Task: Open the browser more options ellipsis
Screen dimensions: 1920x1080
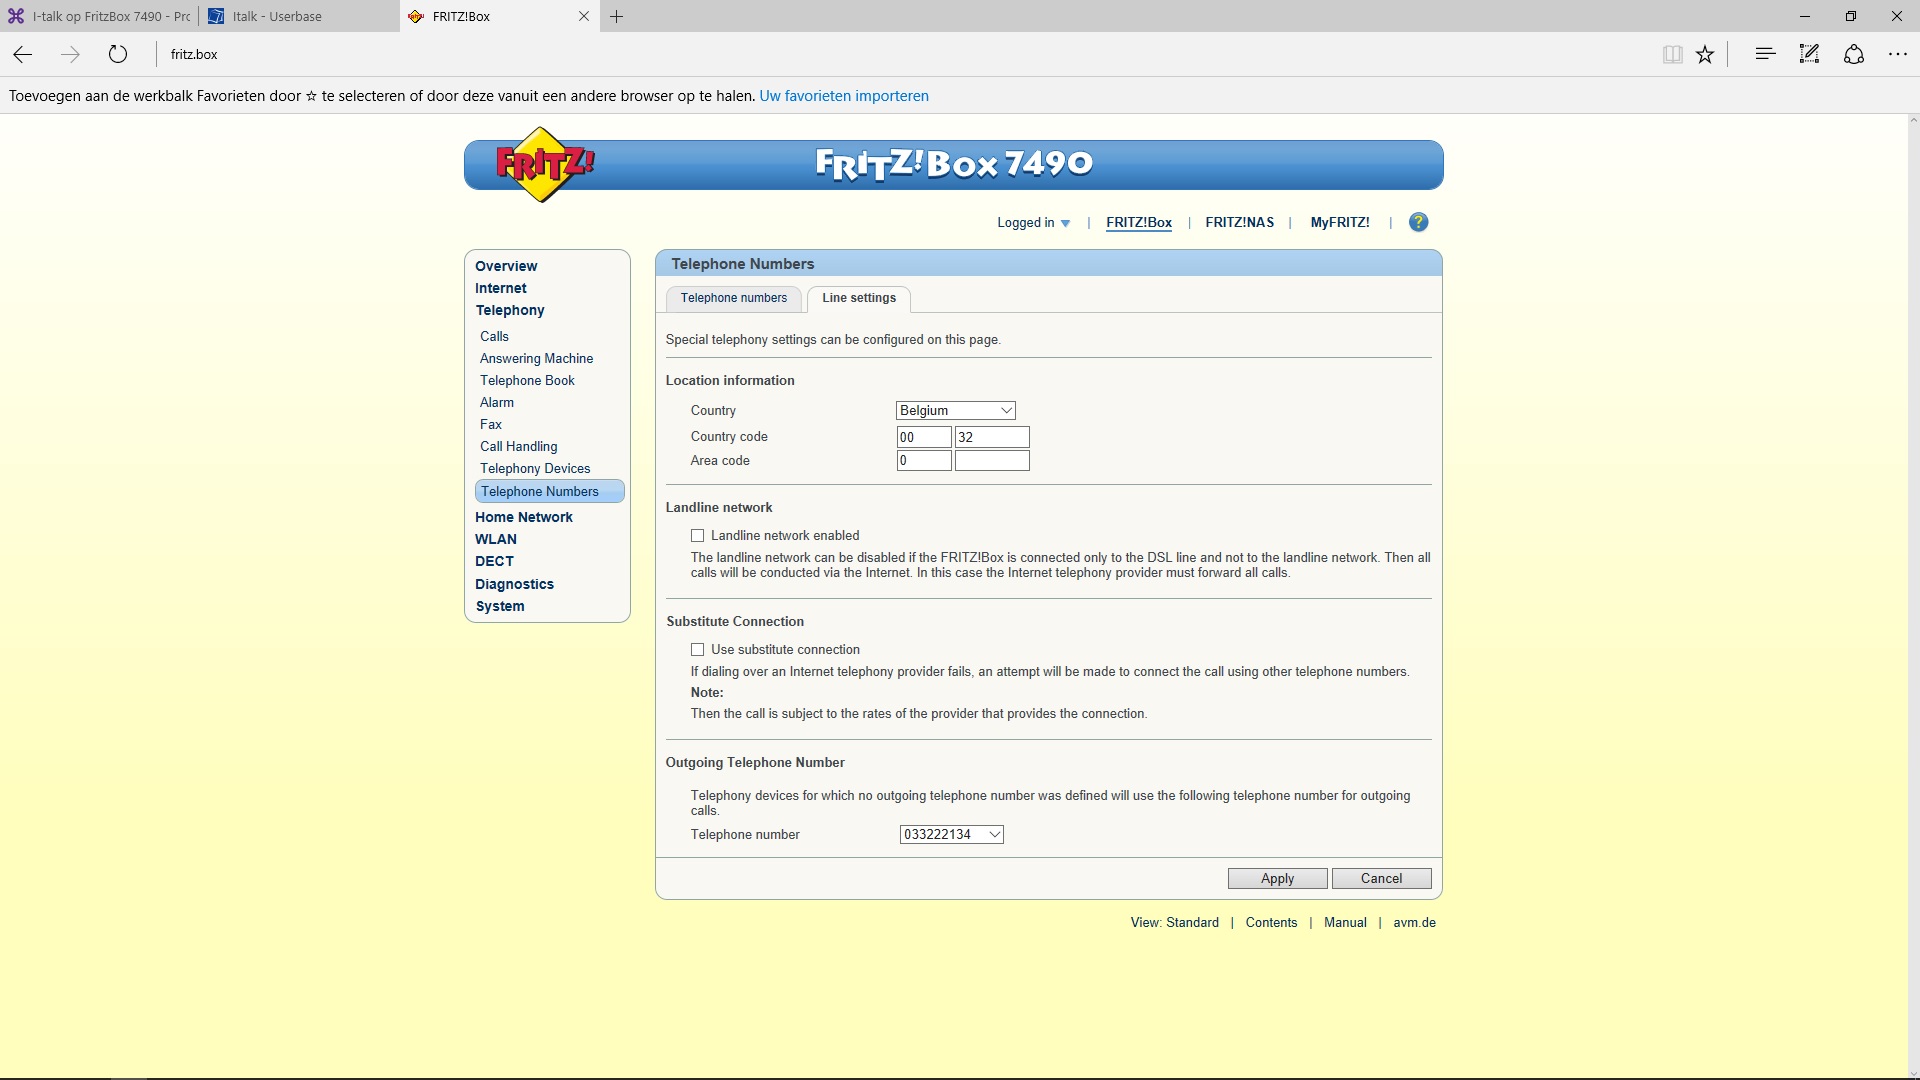Action: pyautogui.click(x=1897, y=54)
